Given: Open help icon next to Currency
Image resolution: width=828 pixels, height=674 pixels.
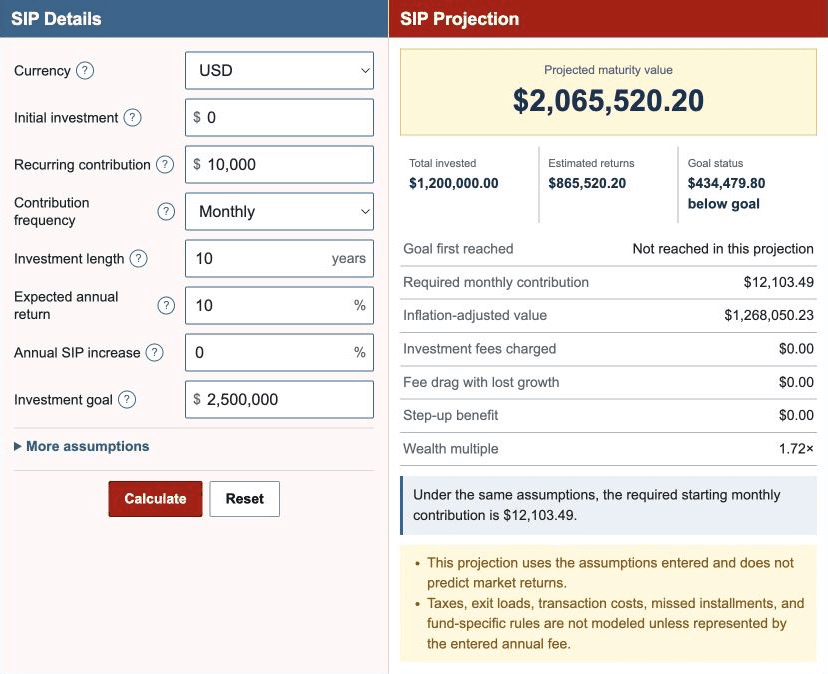Looking at the screenshot, I should pyautogui.click(x=85, y=70).
